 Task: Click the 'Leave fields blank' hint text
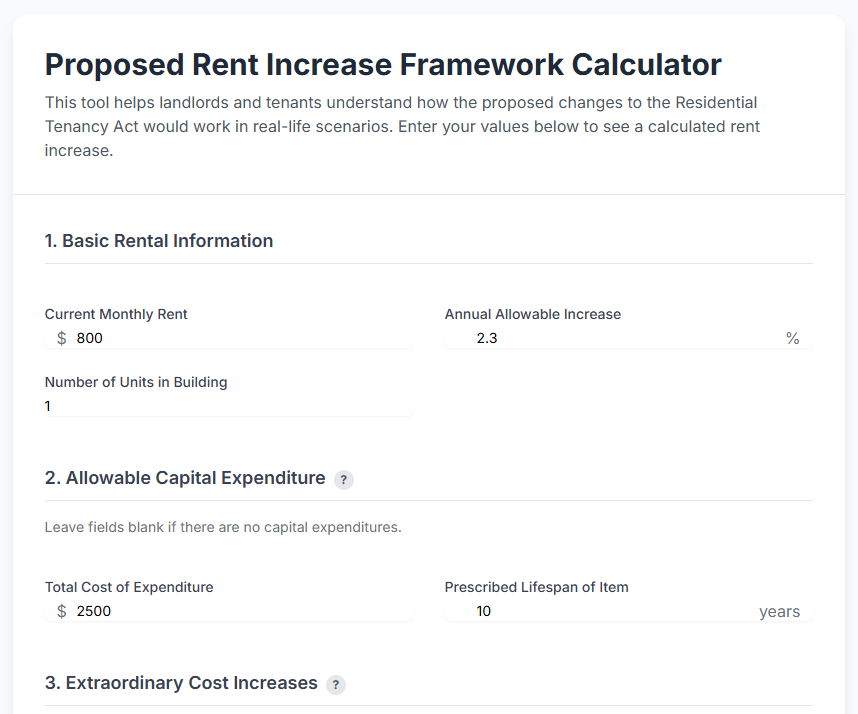(222, 527)
